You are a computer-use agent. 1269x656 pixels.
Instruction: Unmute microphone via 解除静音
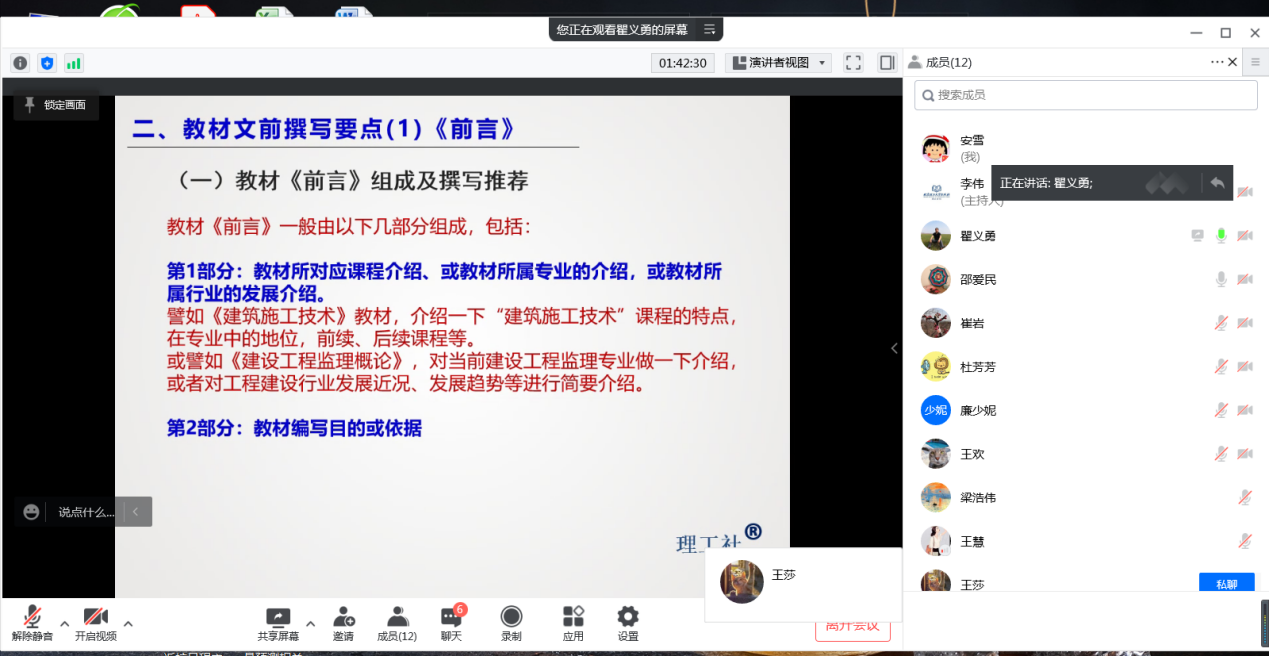pyautogui.click(x=32, y=623)
